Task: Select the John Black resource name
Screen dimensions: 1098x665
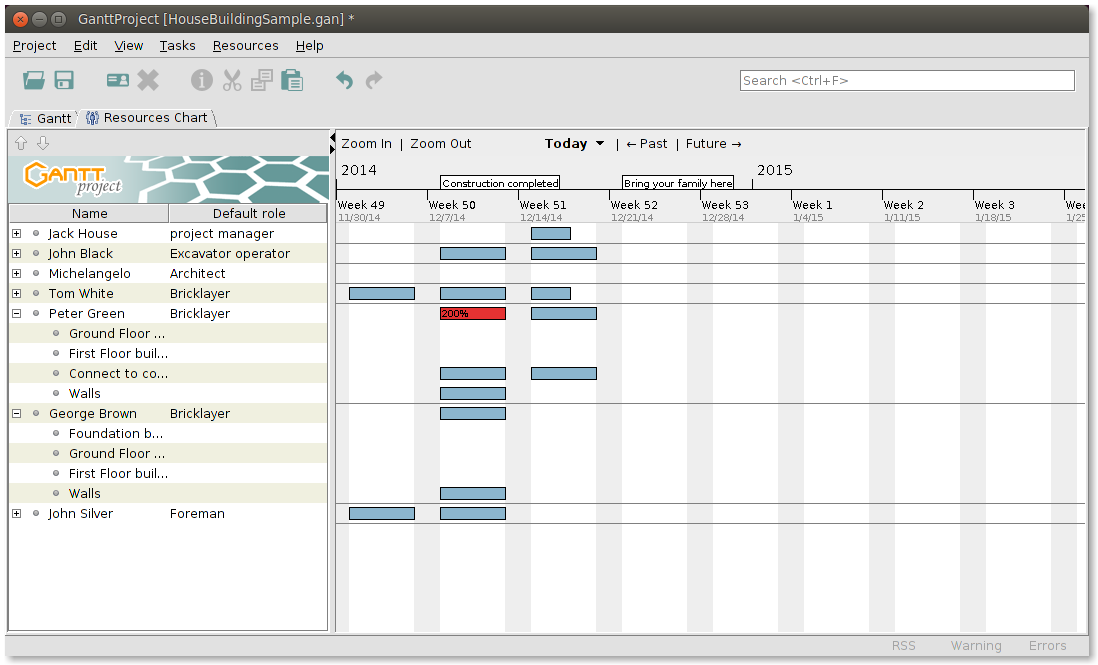Action: point(81,253)
